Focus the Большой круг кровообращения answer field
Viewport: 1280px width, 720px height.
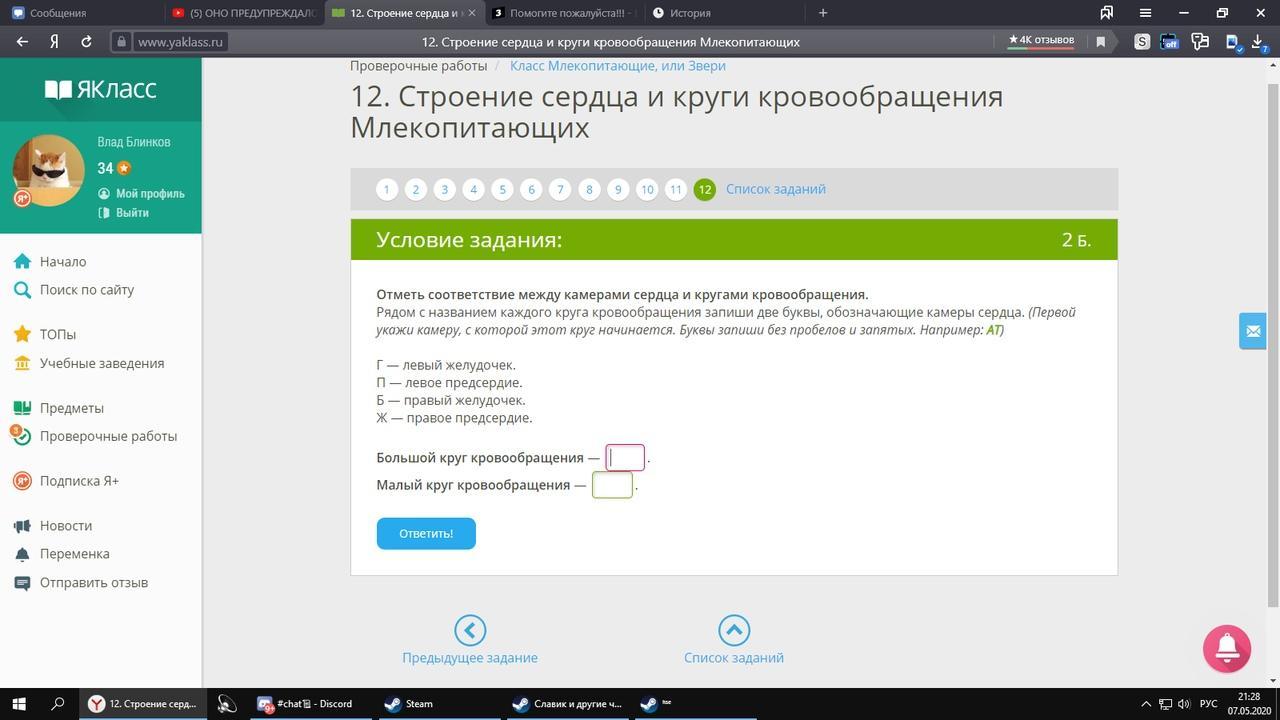[x=625, y=458]
